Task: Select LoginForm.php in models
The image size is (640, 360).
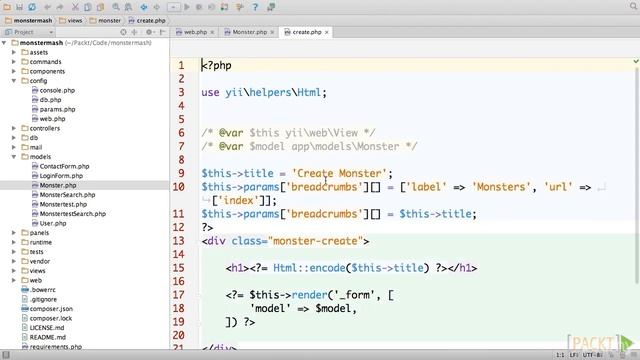Action: 57,176
